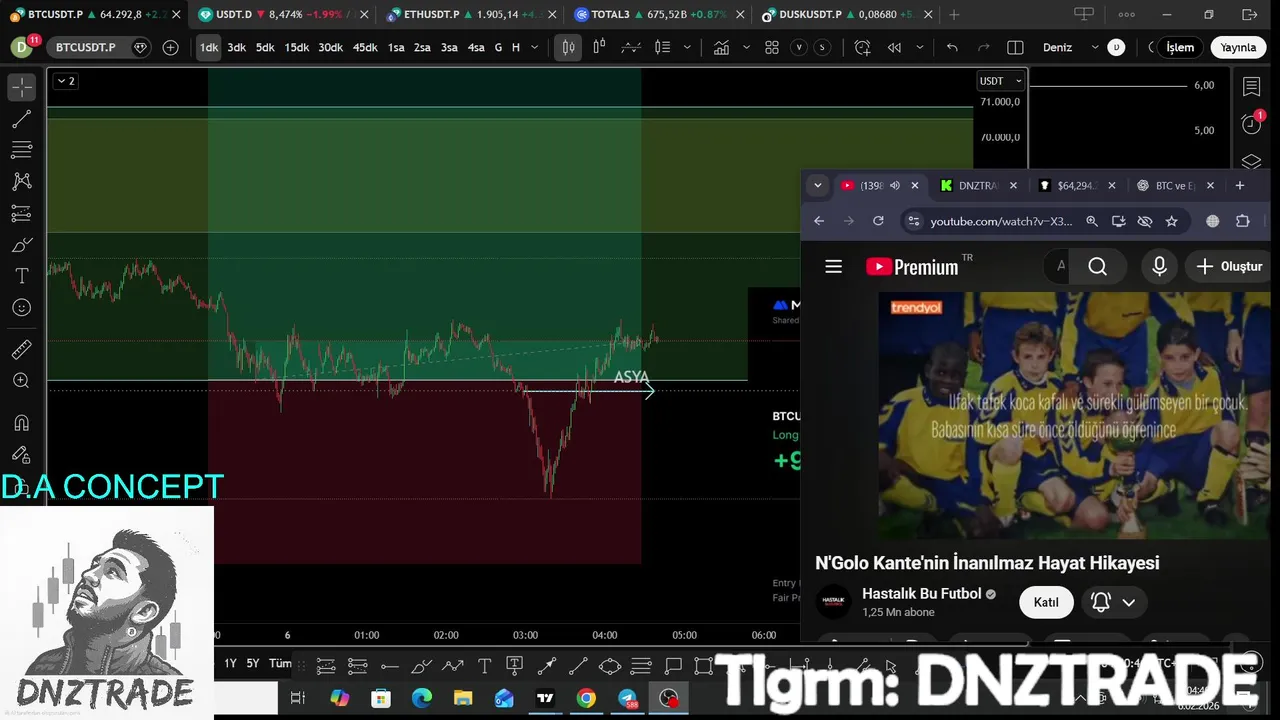Click the Oluştur create button on YouTube

[x=1229, y=266]
